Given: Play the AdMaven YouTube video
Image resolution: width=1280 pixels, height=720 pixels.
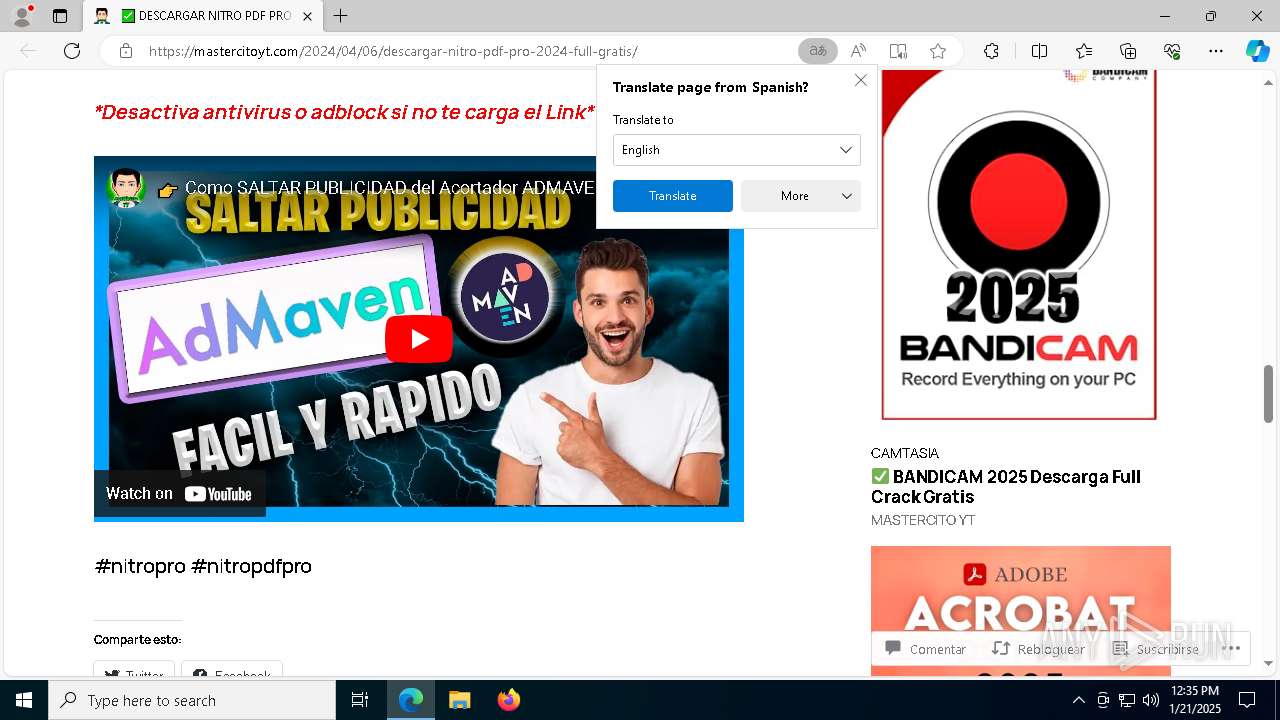Looking at the screenshot, I should [419, 339].
